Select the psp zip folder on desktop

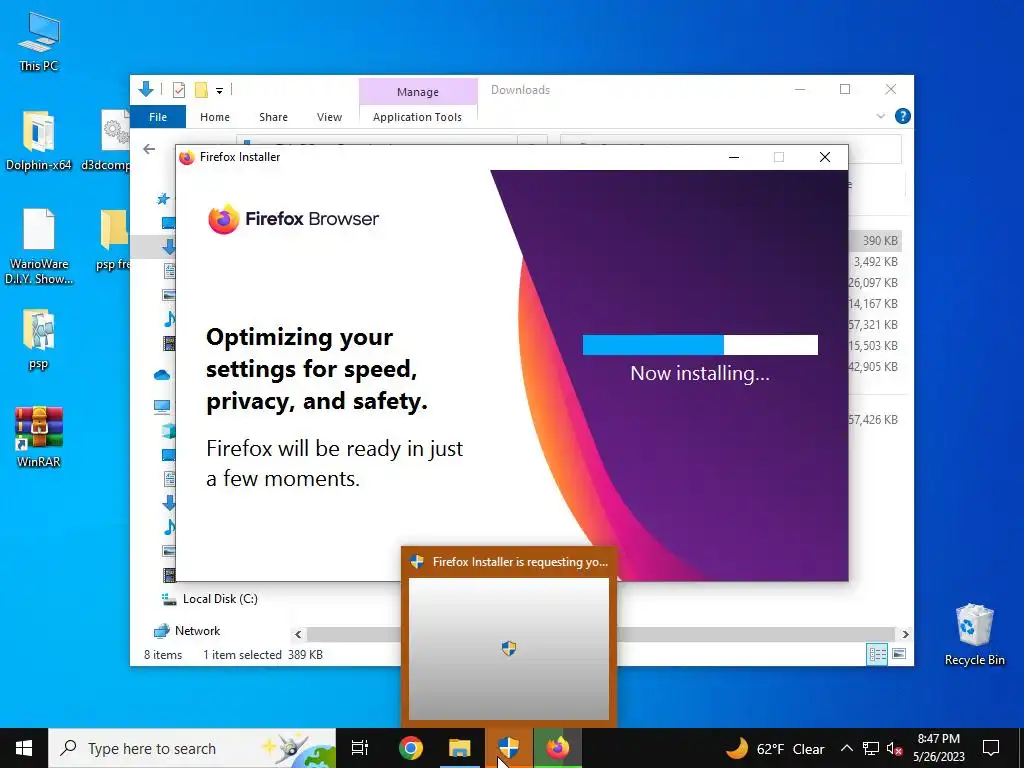click(39, 340)
